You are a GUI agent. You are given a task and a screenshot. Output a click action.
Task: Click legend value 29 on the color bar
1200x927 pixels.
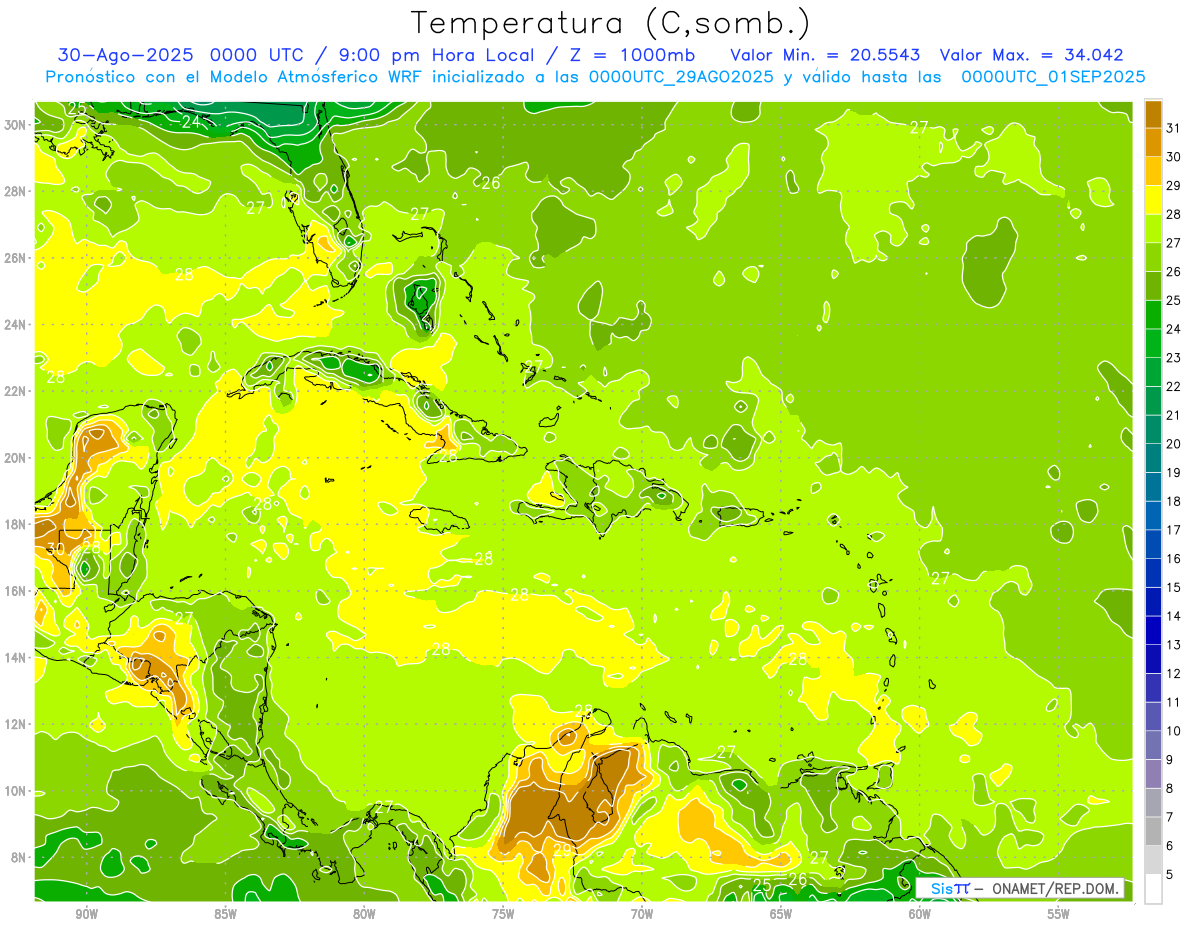point(1174,186)
